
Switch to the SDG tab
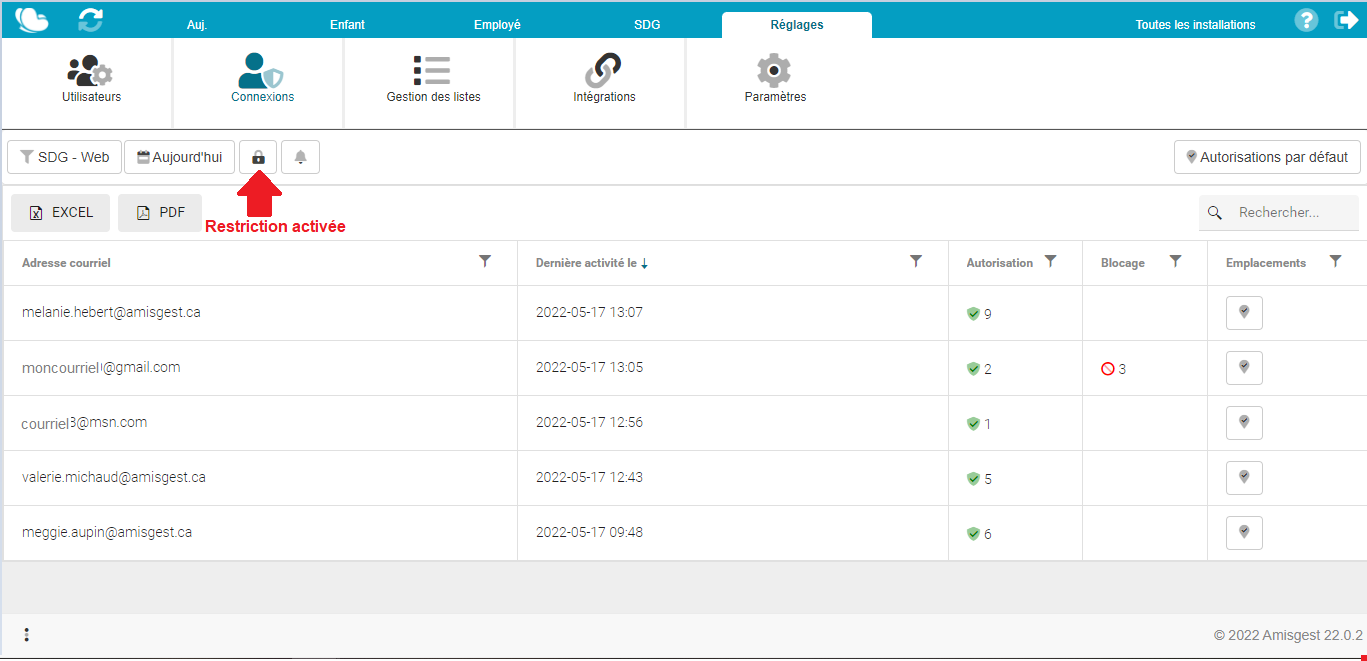pyautogui.click(x=647, y=25)
